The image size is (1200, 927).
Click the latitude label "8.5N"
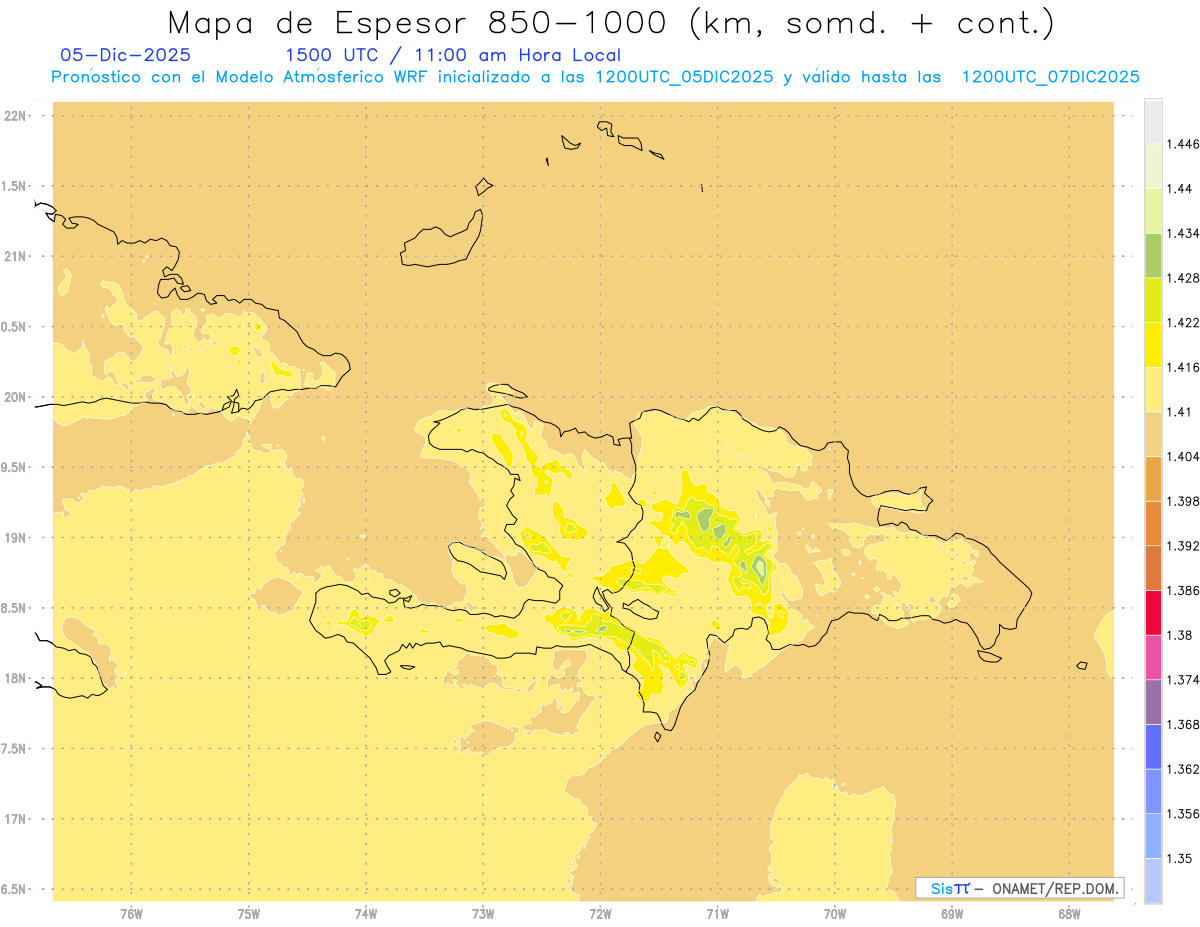[14, 608]
